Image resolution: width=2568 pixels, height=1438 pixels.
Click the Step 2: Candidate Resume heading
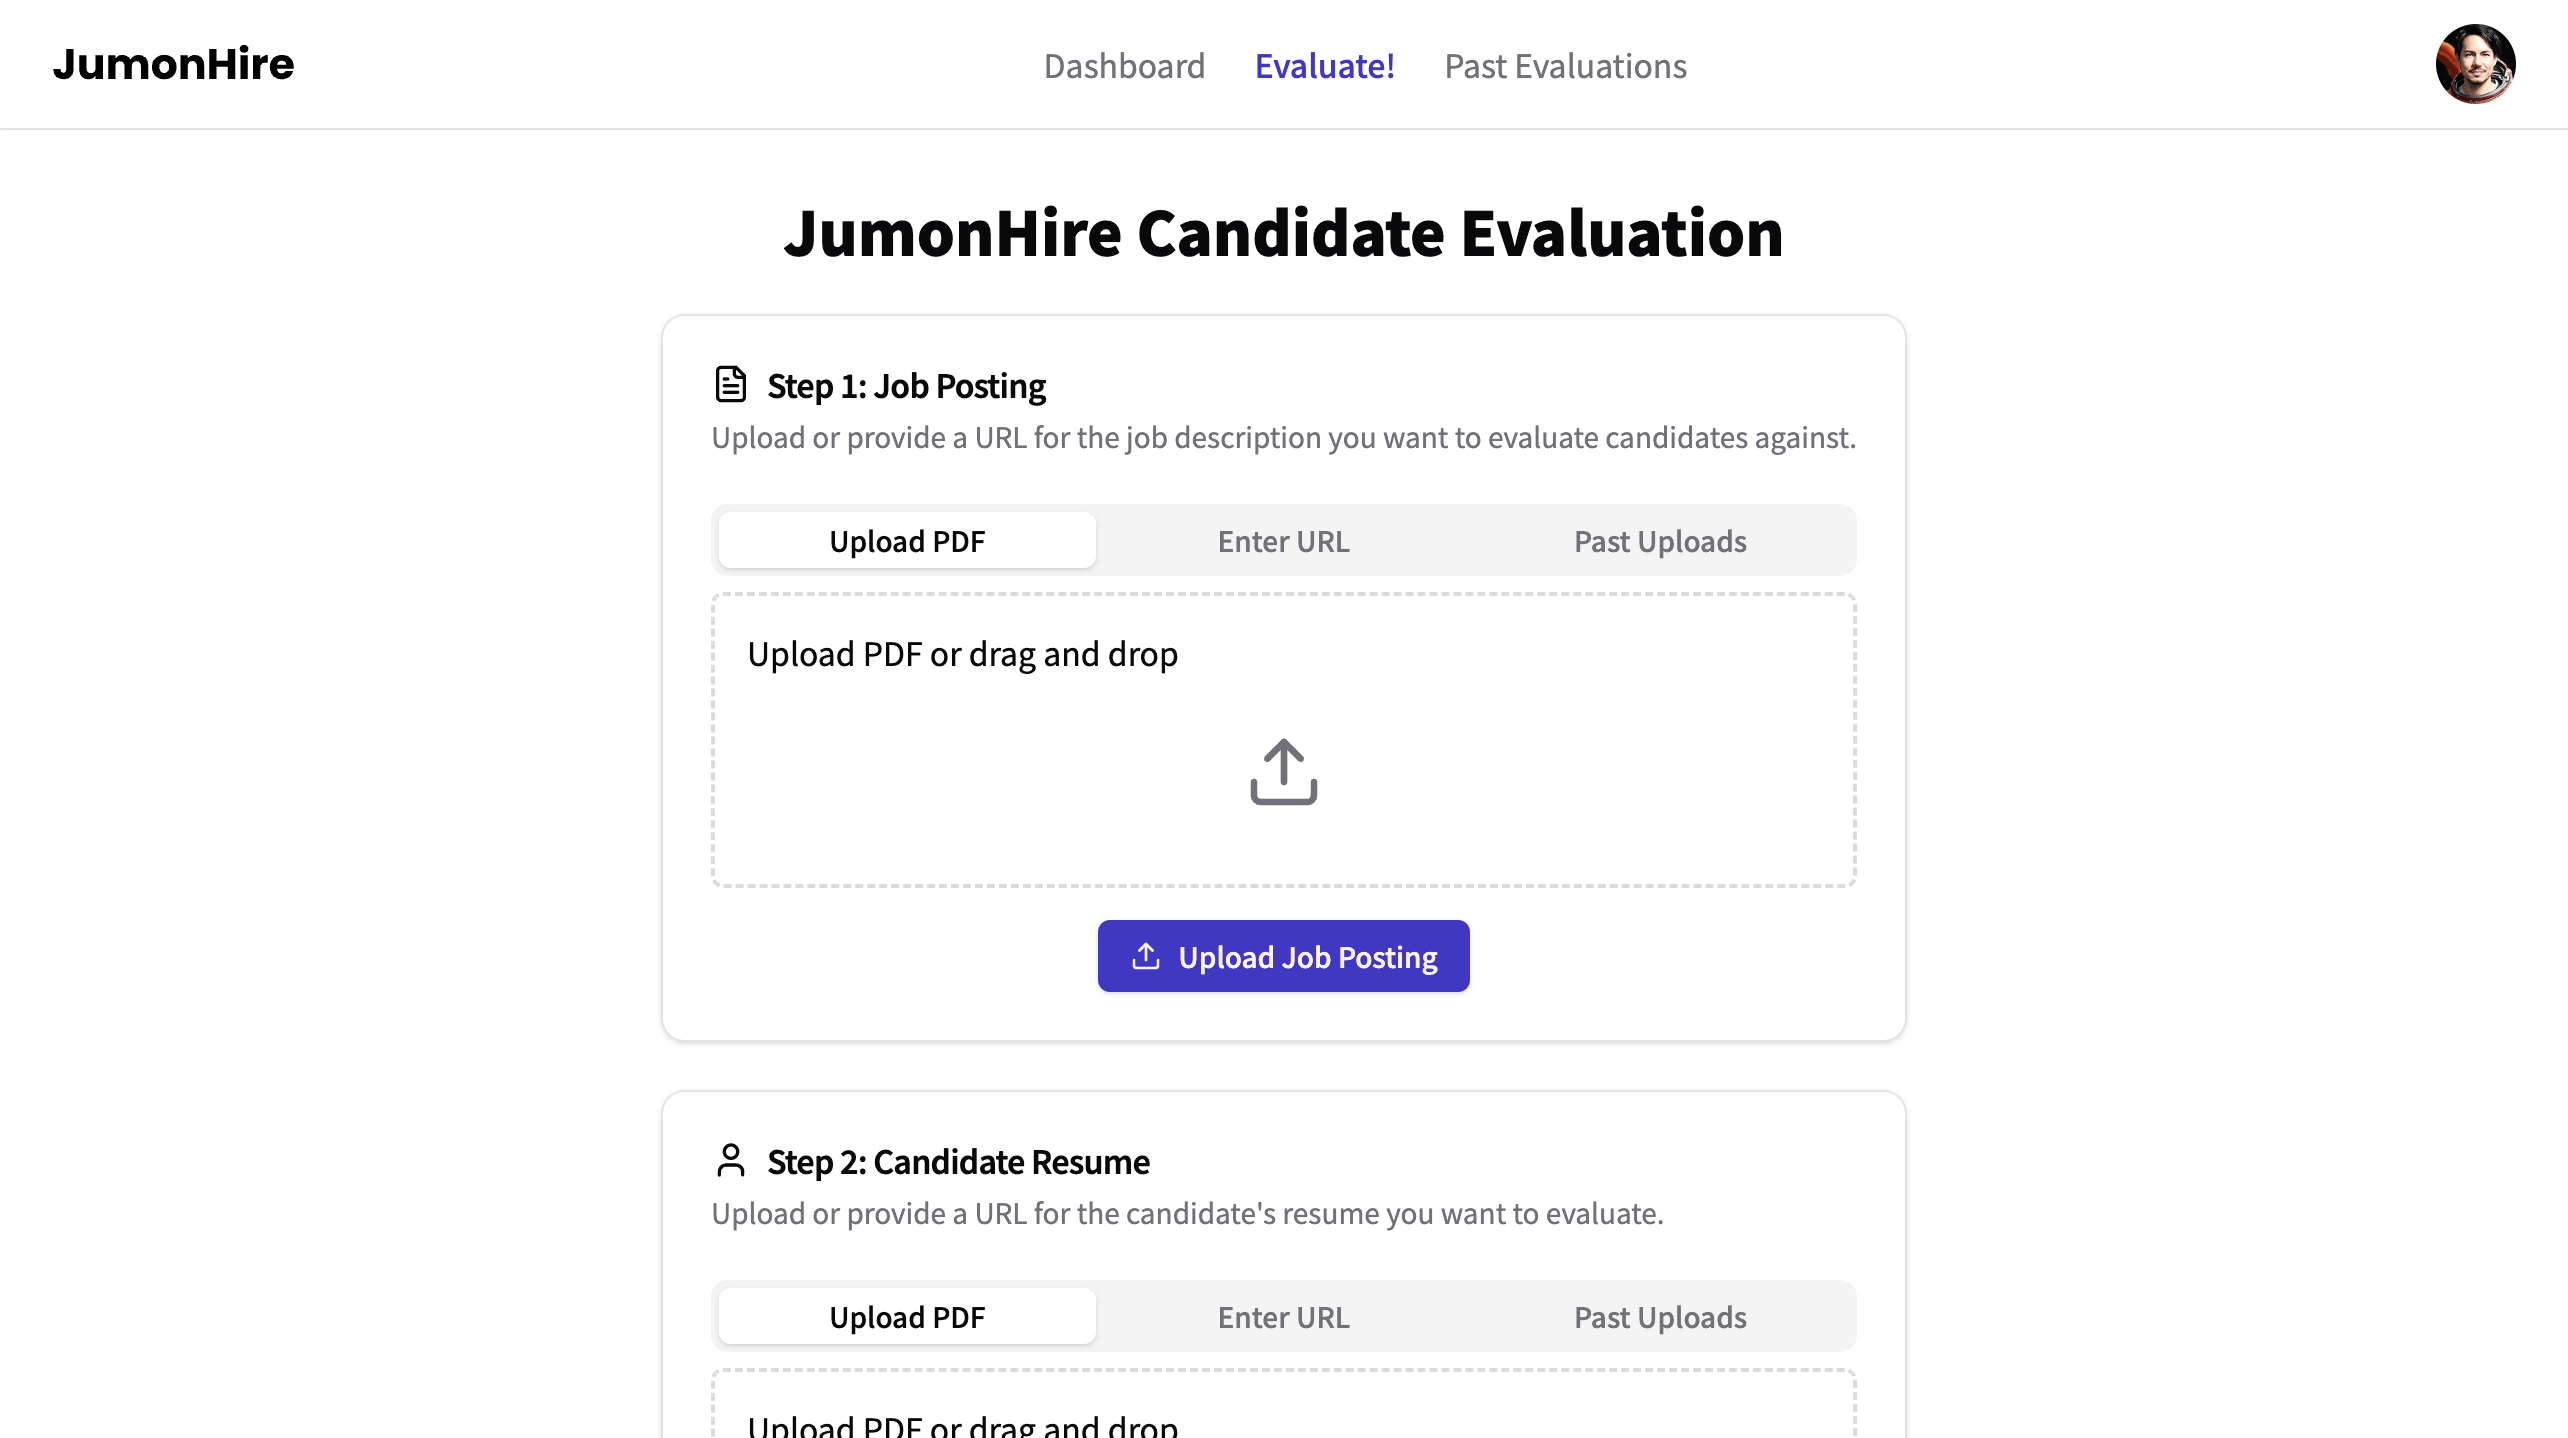click(958, 1162)
